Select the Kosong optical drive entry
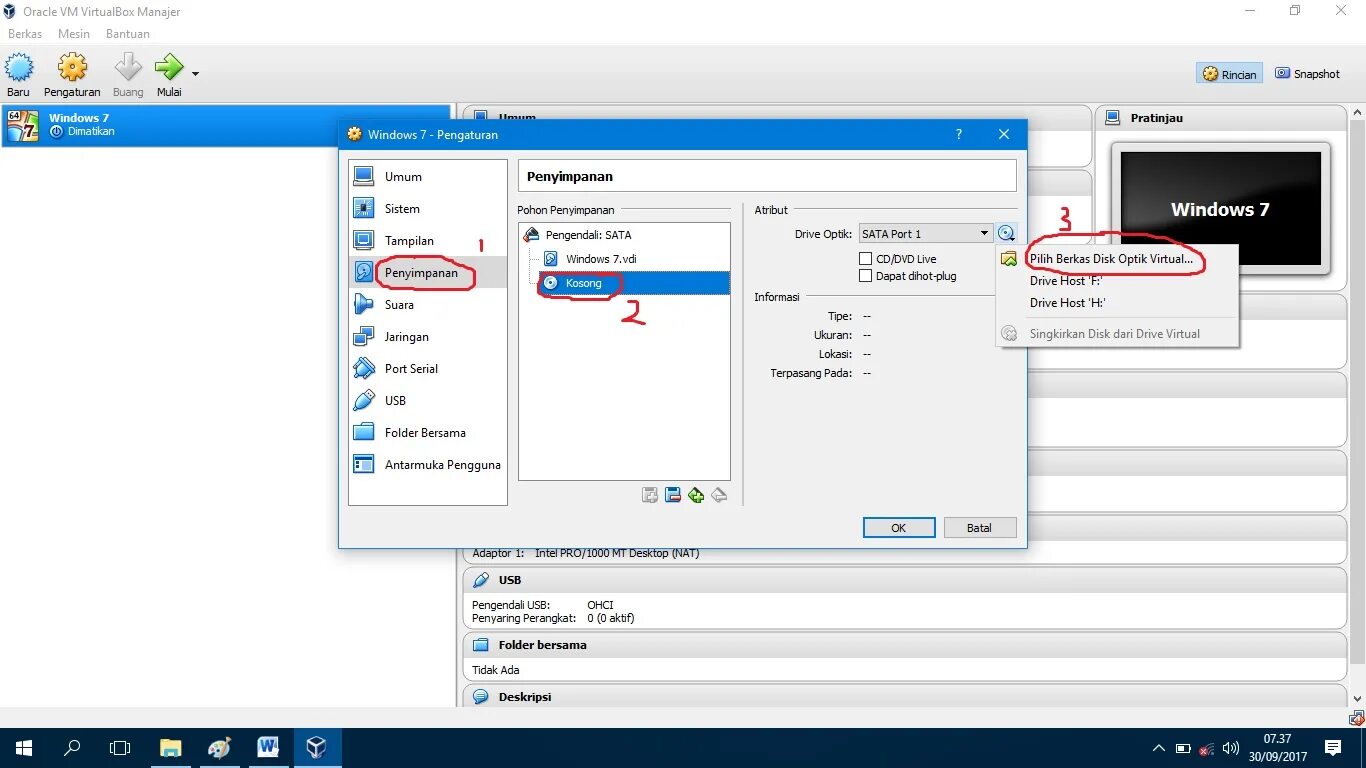The image size is (1366, 768). pyautogui.click(x=634, y=283)
